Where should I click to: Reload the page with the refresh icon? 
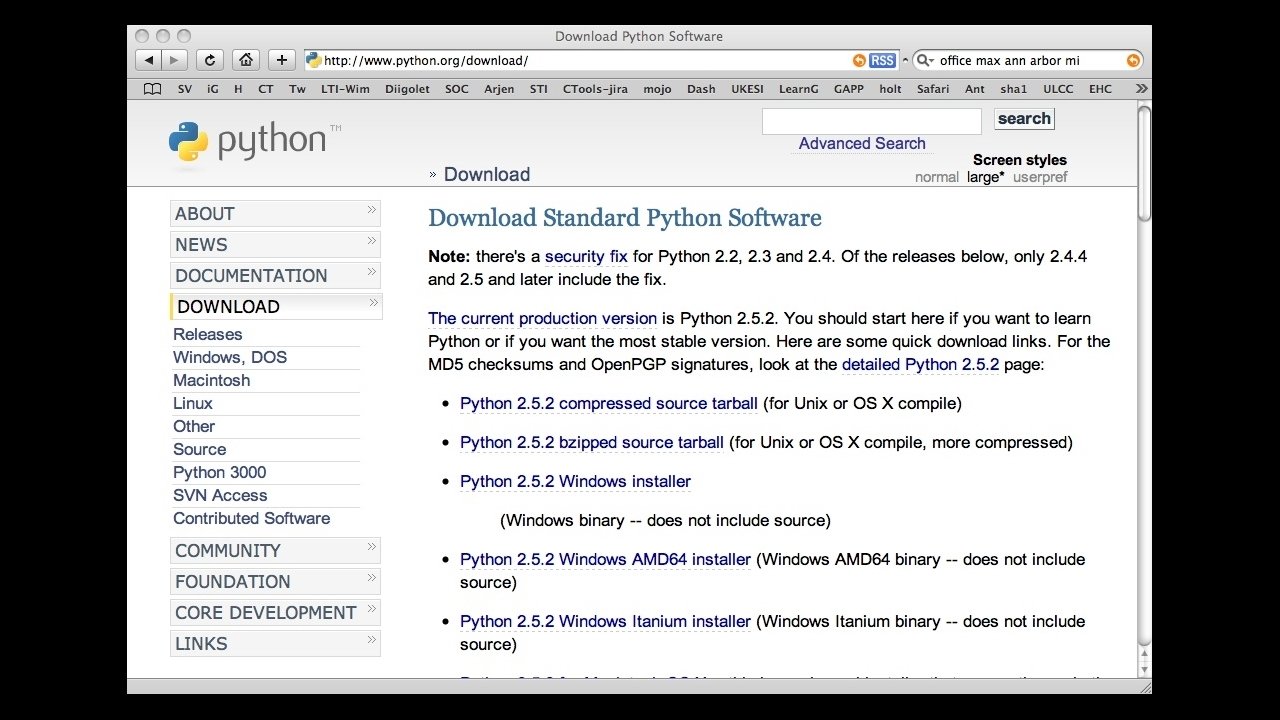pos(209,60)
